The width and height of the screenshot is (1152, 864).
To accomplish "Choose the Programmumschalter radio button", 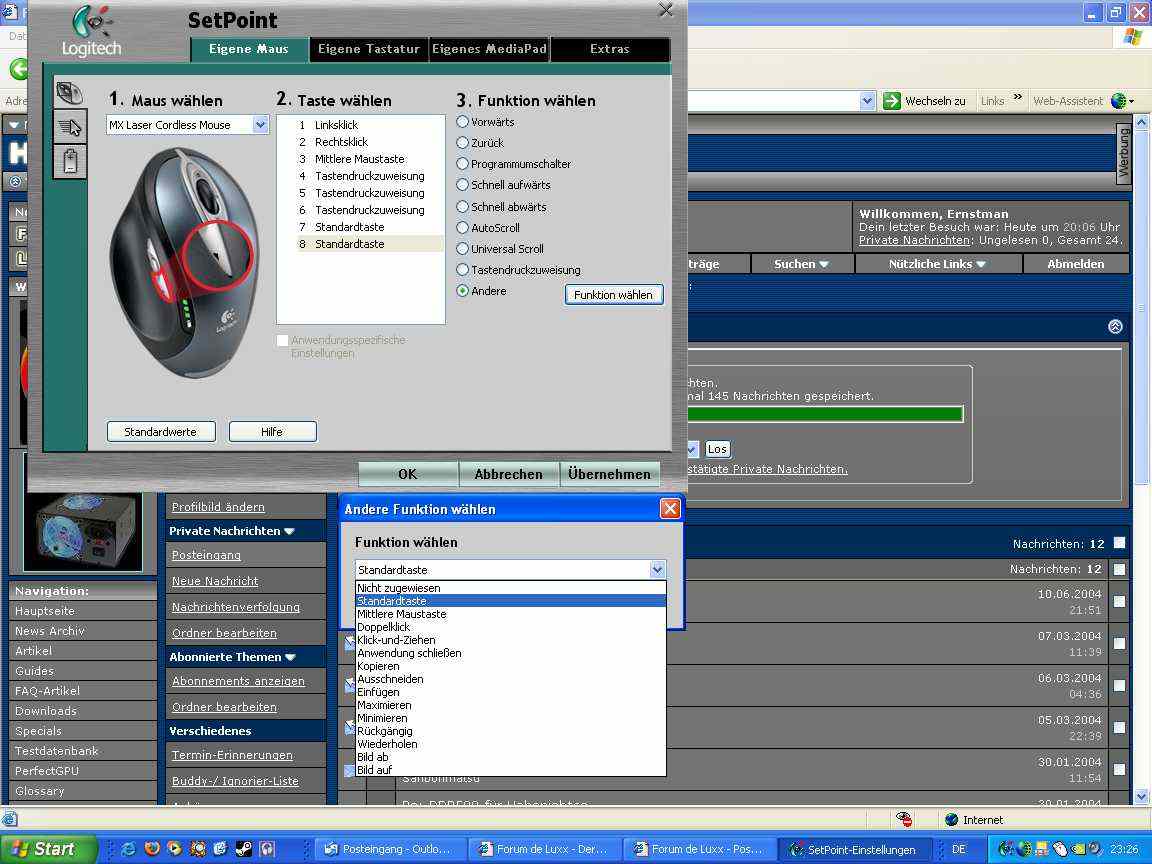I will click(463, 164).
